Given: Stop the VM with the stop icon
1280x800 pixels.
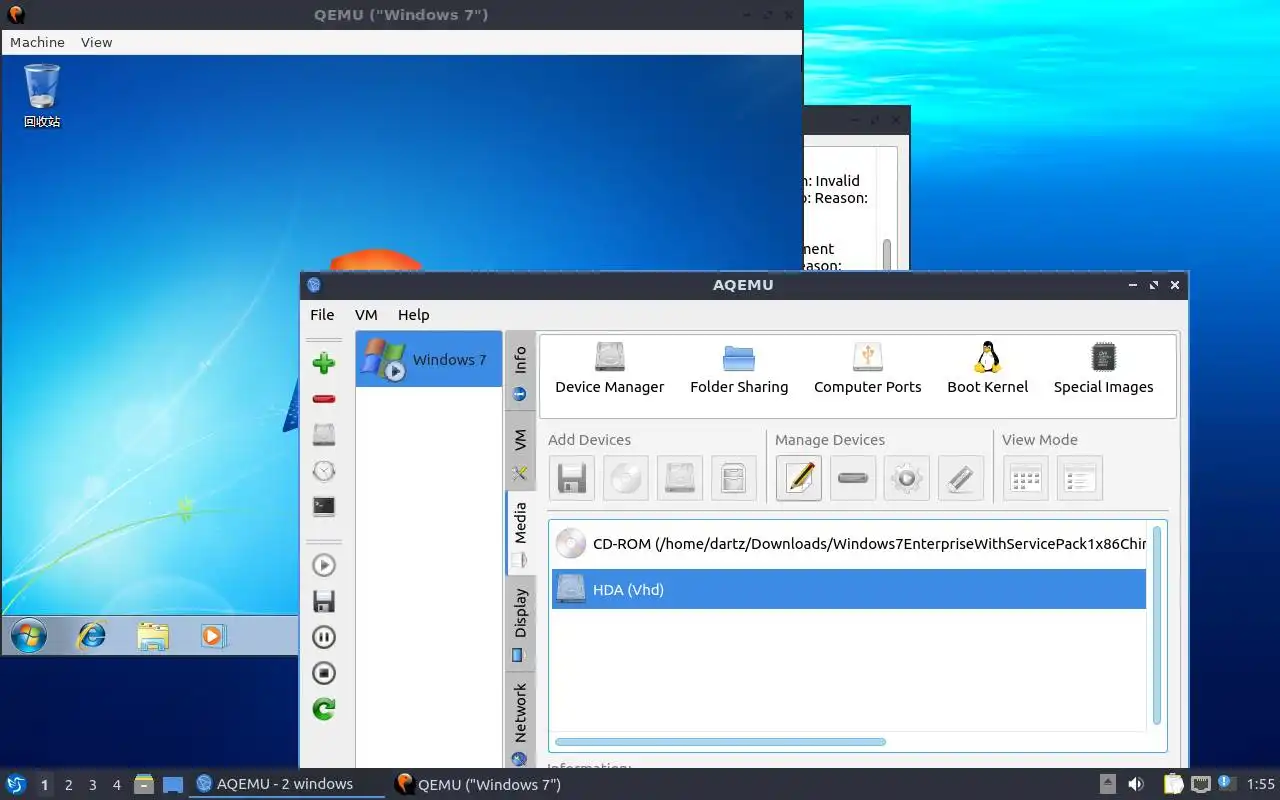Looking at the screenshot, I should click(323, 673).
